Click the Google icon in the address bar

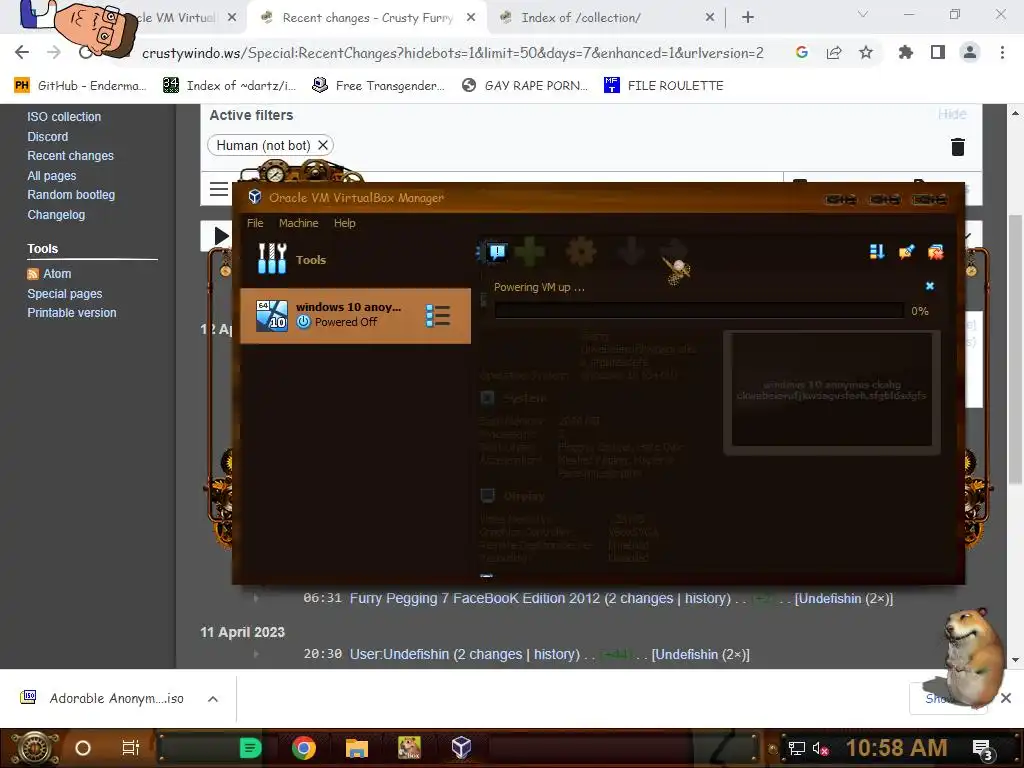click(x=802, y=52)
